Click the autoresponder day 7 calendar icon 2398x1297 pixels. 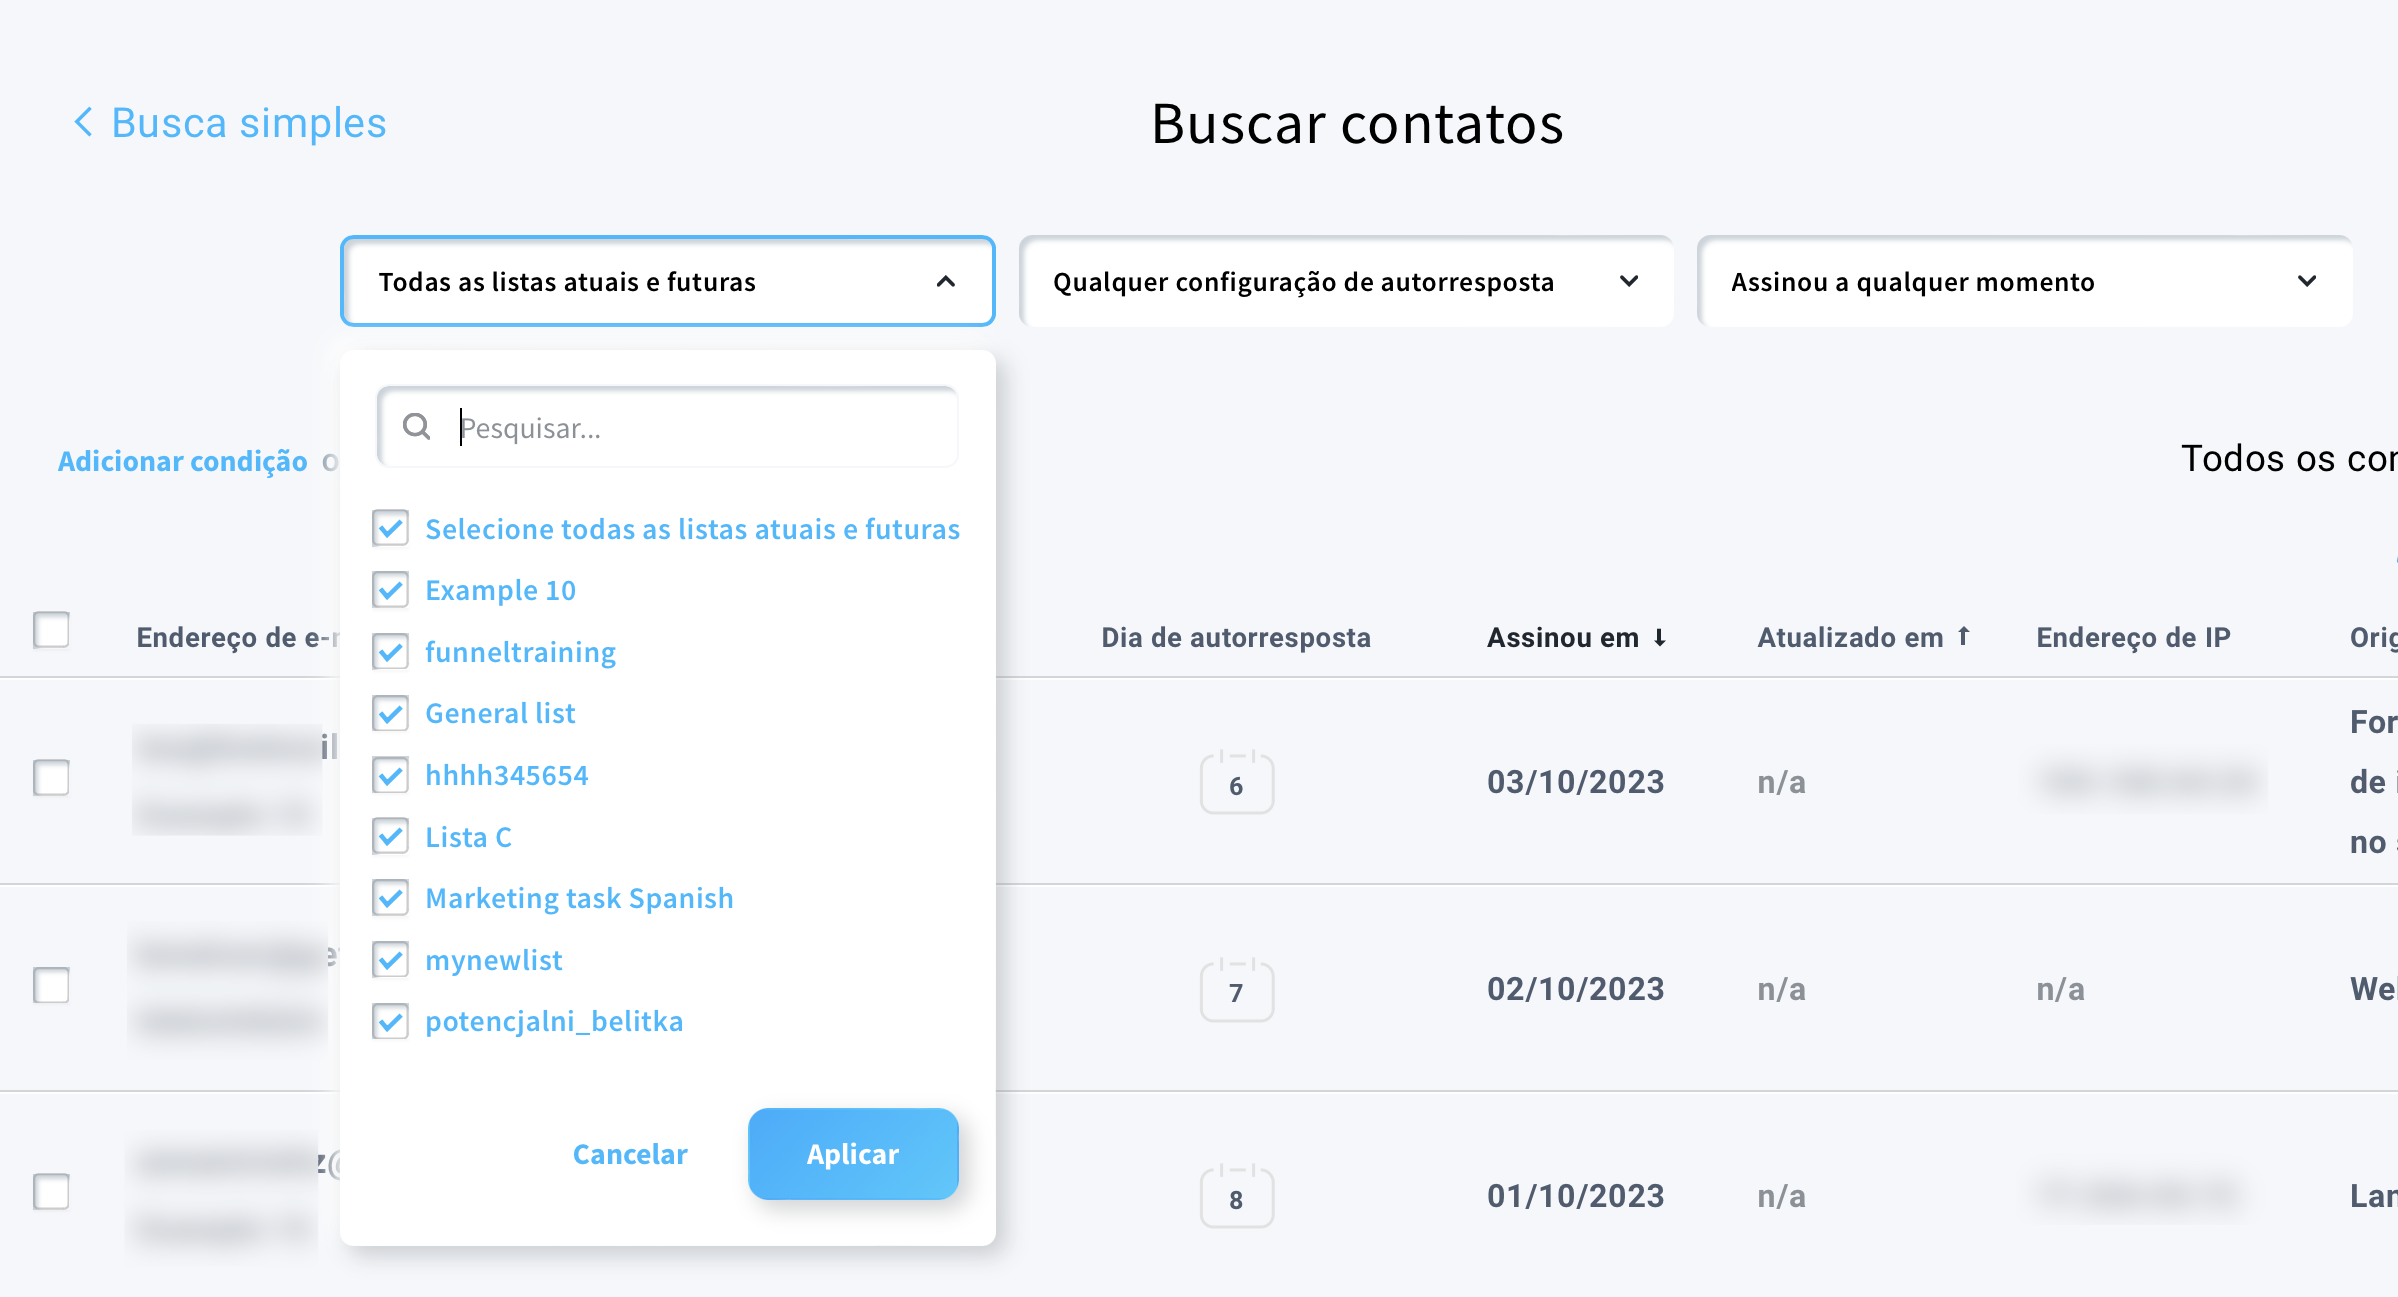point(1236,990)
